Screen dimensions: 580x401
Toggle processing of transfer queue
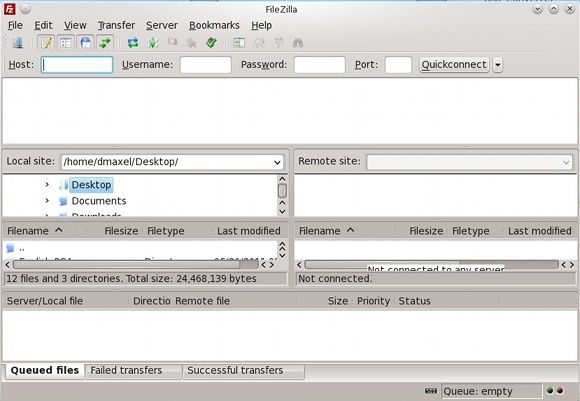coord(153,43)
